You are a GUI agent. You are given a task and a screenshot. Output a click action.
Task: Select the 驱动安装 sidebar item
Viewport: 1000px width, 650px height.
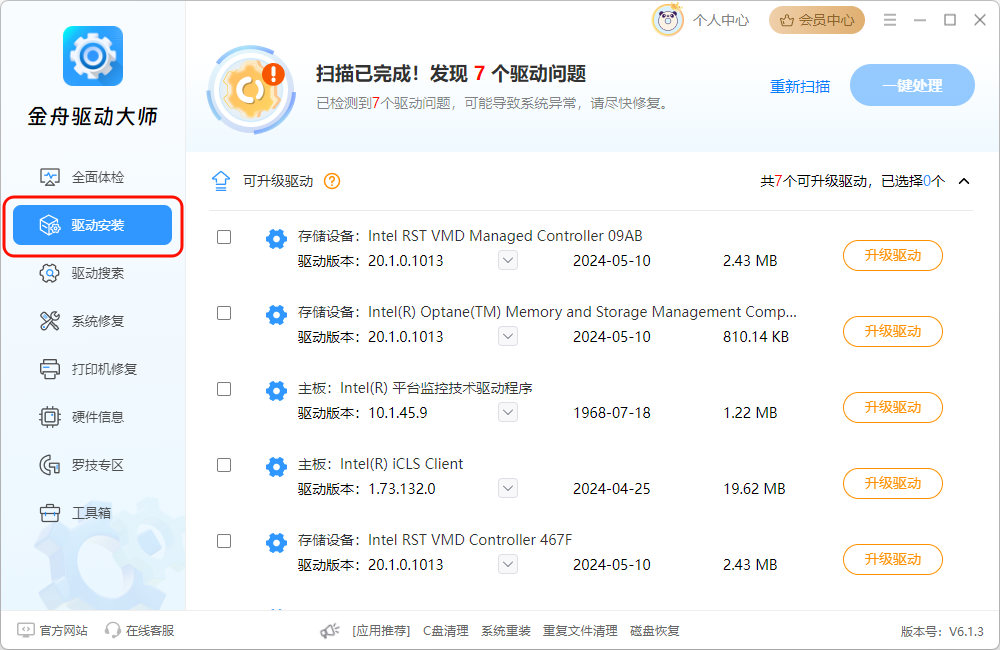click(x=92, y=225)
